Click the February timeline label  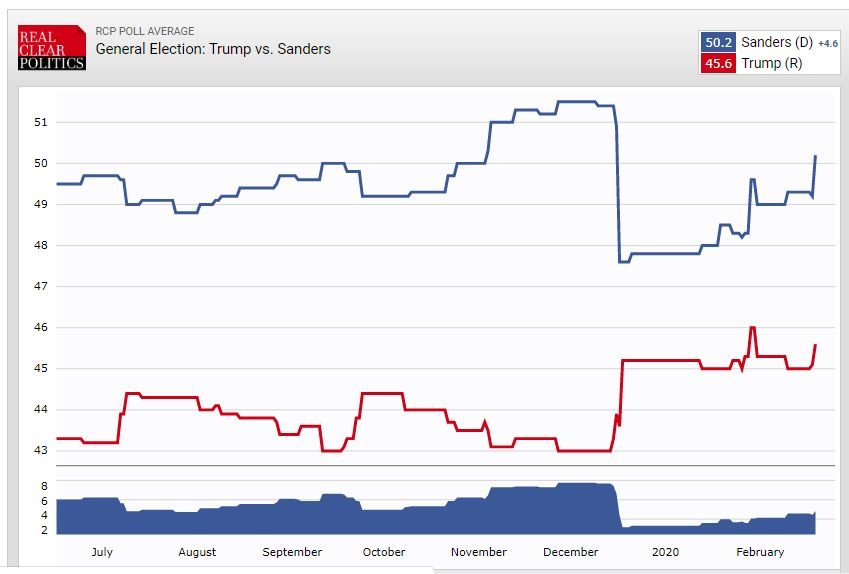[760, 552]
